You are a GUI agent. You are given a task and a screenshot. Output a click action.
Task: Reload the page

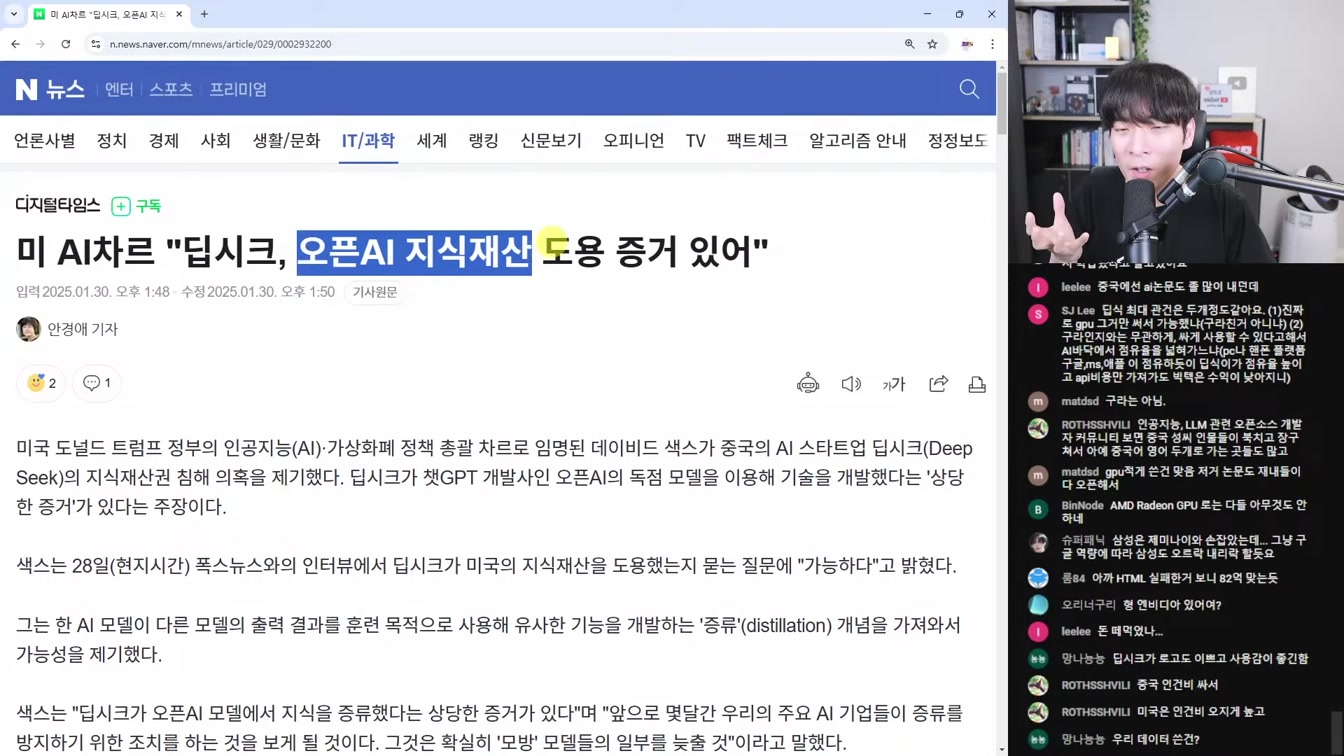66,44
